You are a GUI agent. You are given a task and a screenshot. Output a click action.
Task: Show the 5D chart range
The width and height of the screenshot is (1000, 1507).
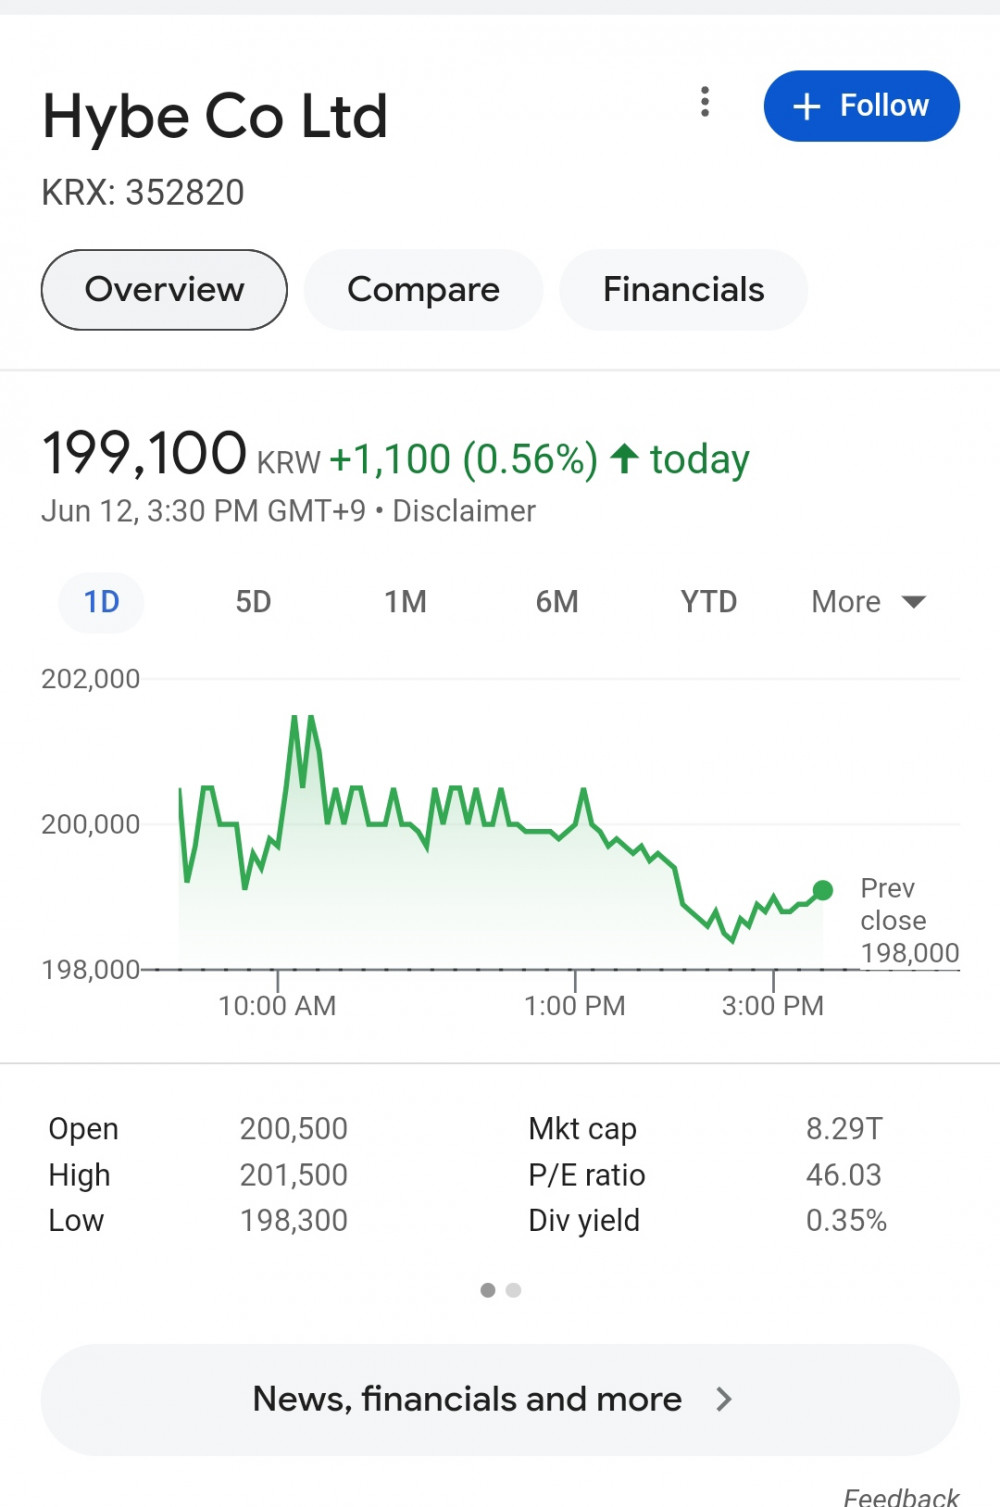coord(253,602)
